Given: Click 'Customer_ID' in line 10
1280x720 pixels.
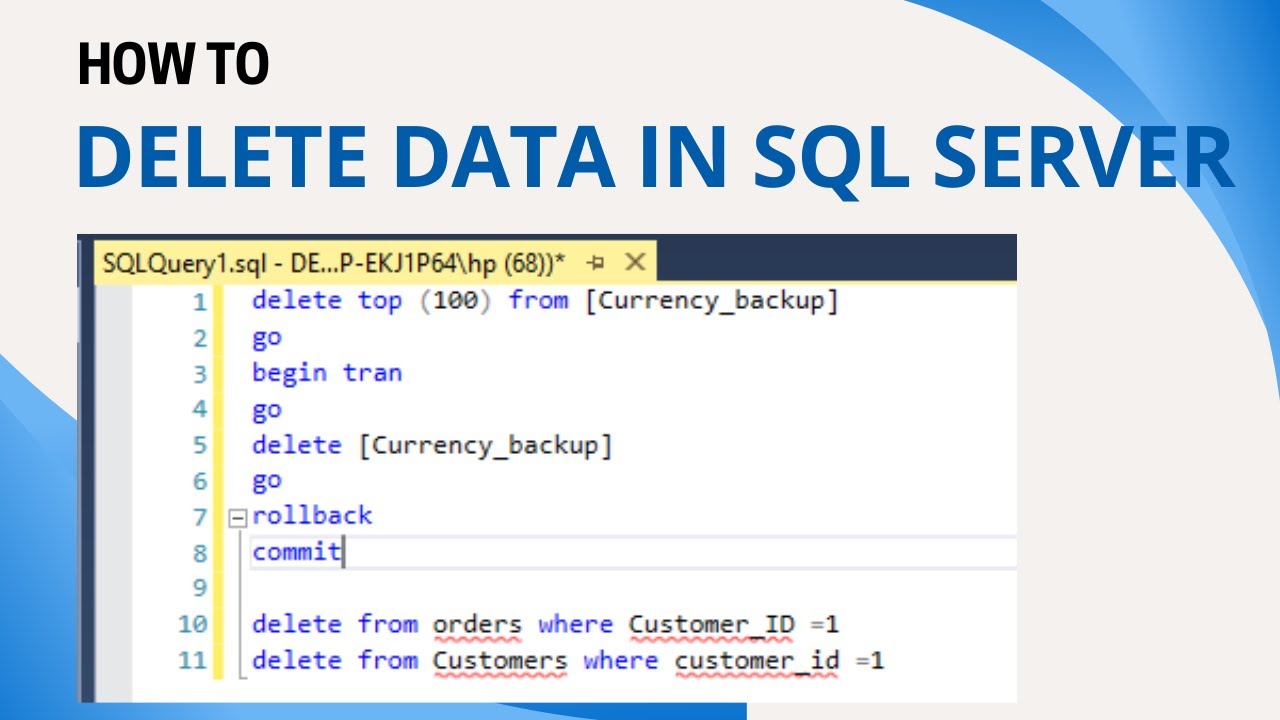Looking at the screenshot, I should pyautogui.click(x=711, y=625).
